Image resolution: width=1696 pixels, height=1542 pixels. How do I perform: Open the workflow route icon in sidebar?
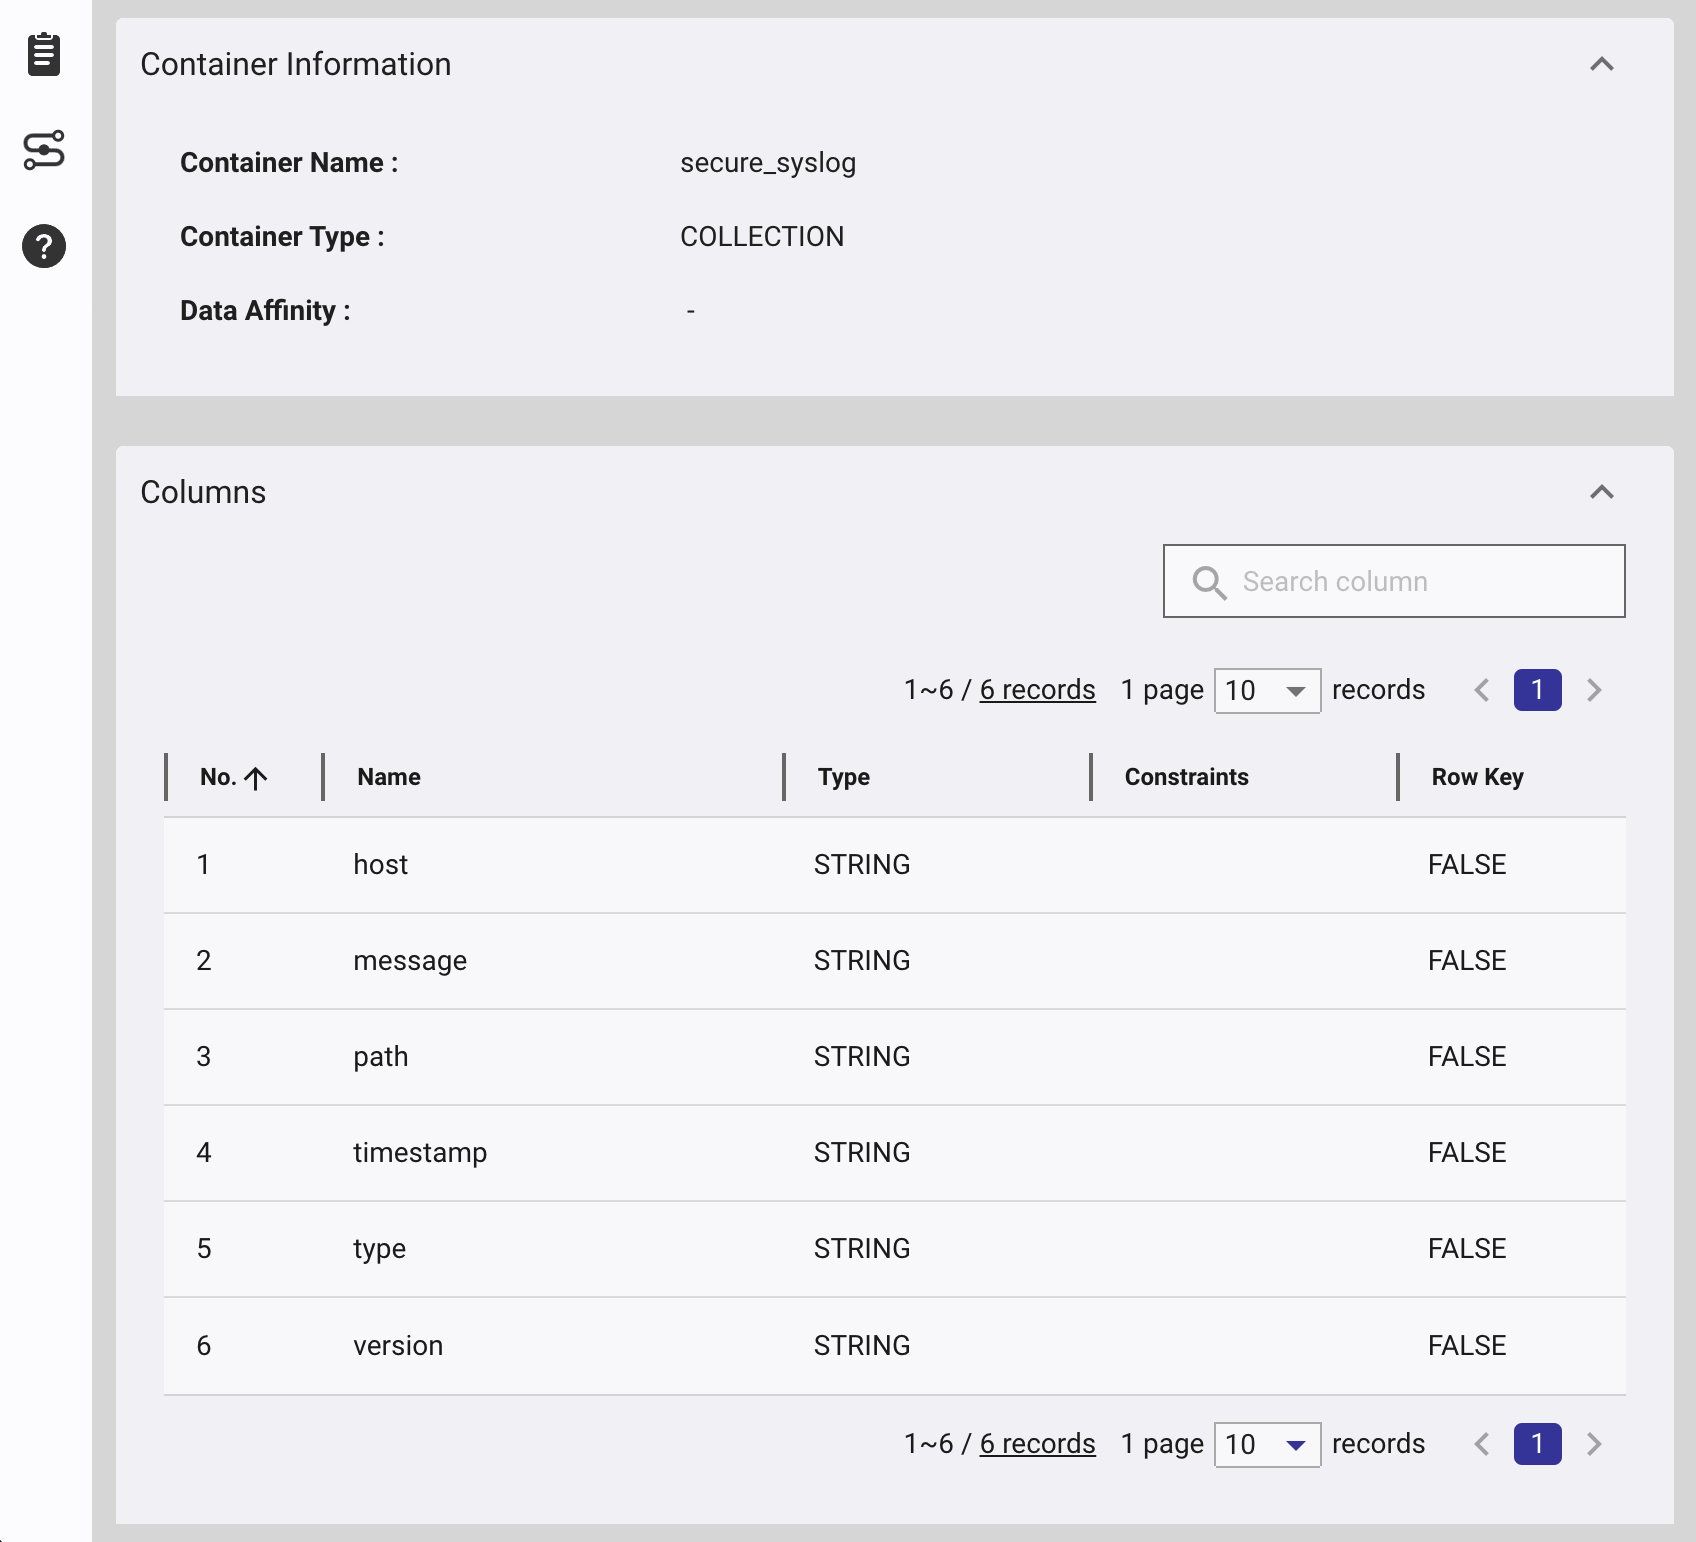coord(44,150)
